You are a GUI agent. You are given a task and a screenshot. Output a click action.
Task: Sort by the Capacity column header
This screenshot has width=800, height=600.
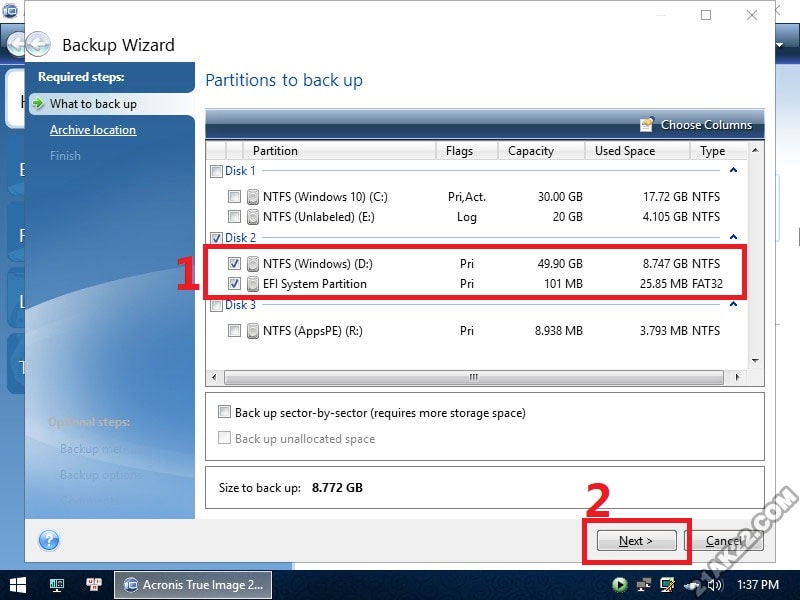pos(541,151)
